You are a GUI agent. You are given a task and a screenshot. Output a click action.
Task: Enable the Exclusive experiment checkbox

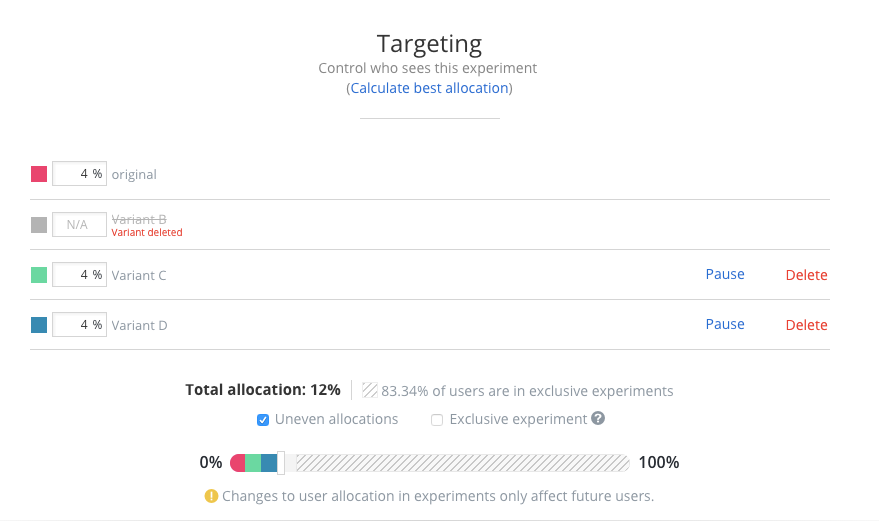coord(437,420)
